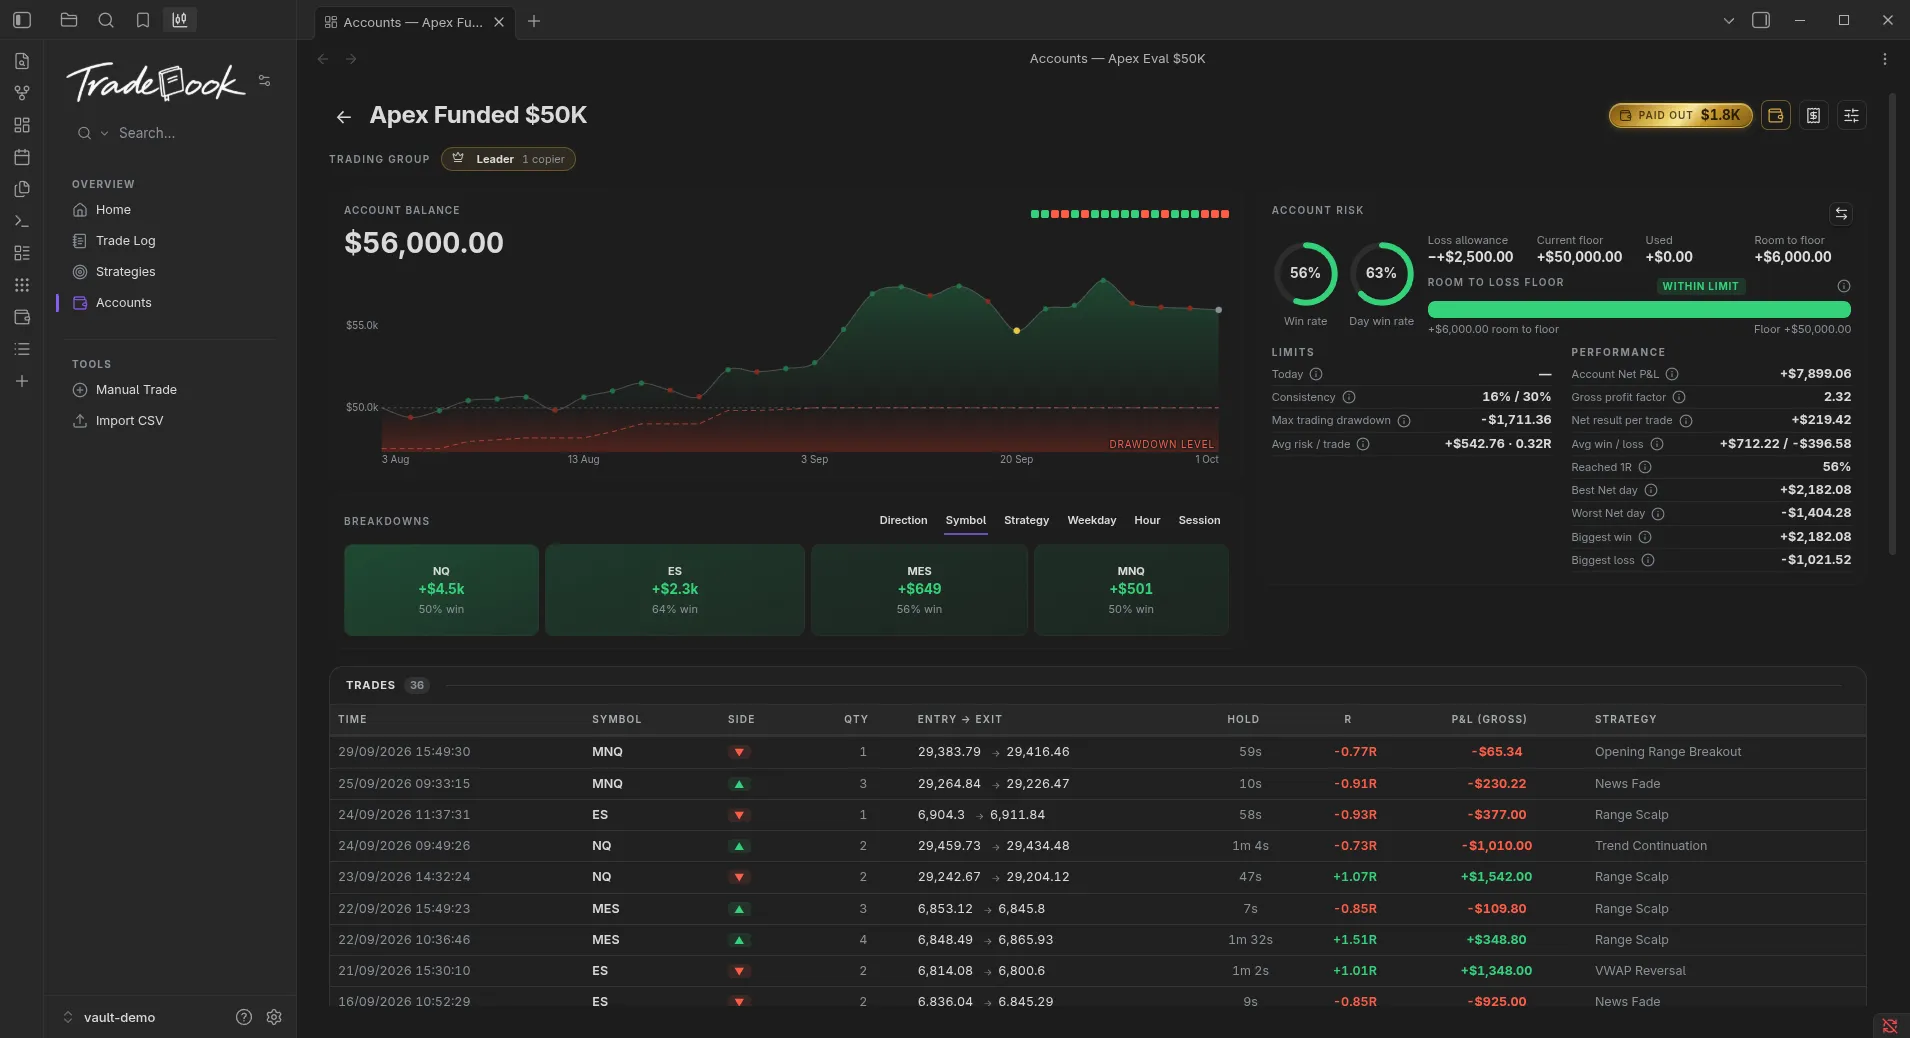1910x1038 pixels.
Task: Click the plus icon in the ribbon
Action: [22, 381]
